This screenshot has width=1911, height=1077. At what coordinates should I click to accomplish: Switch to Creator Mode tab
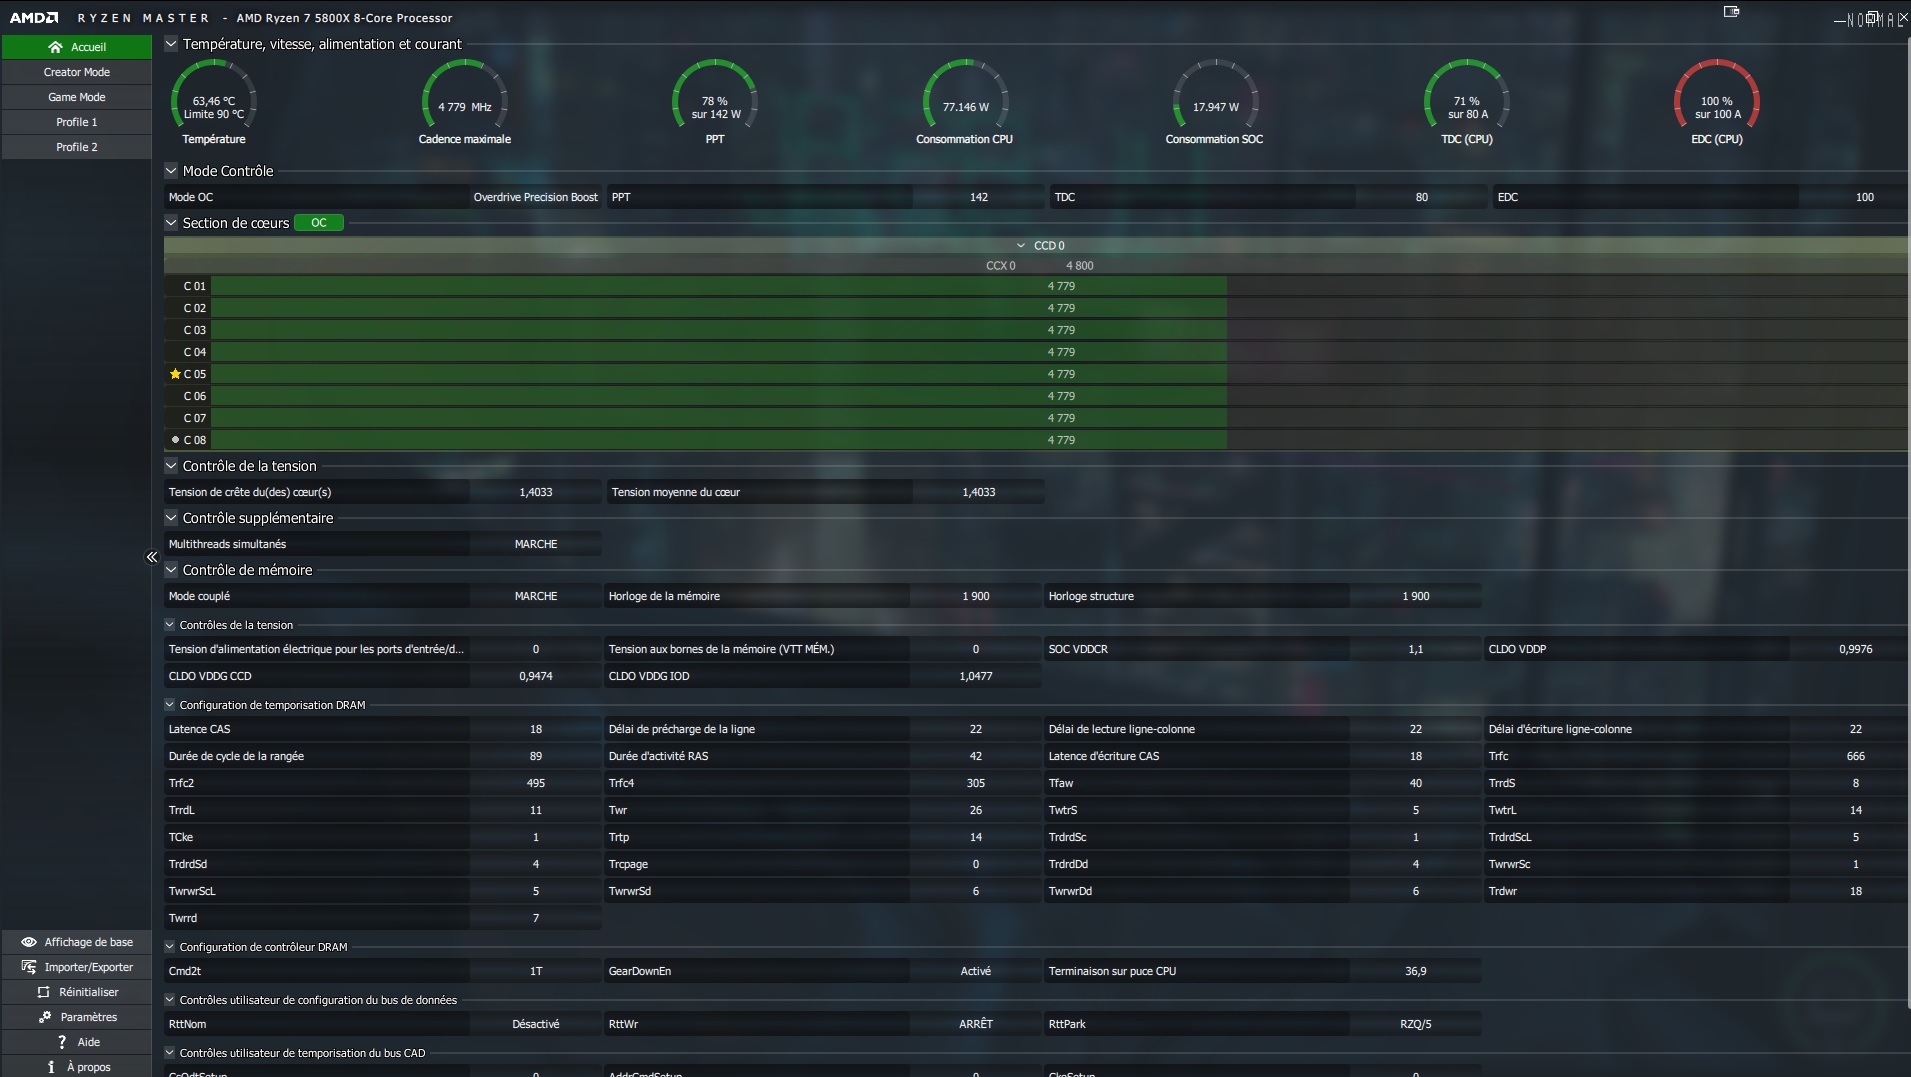[77, 72]
